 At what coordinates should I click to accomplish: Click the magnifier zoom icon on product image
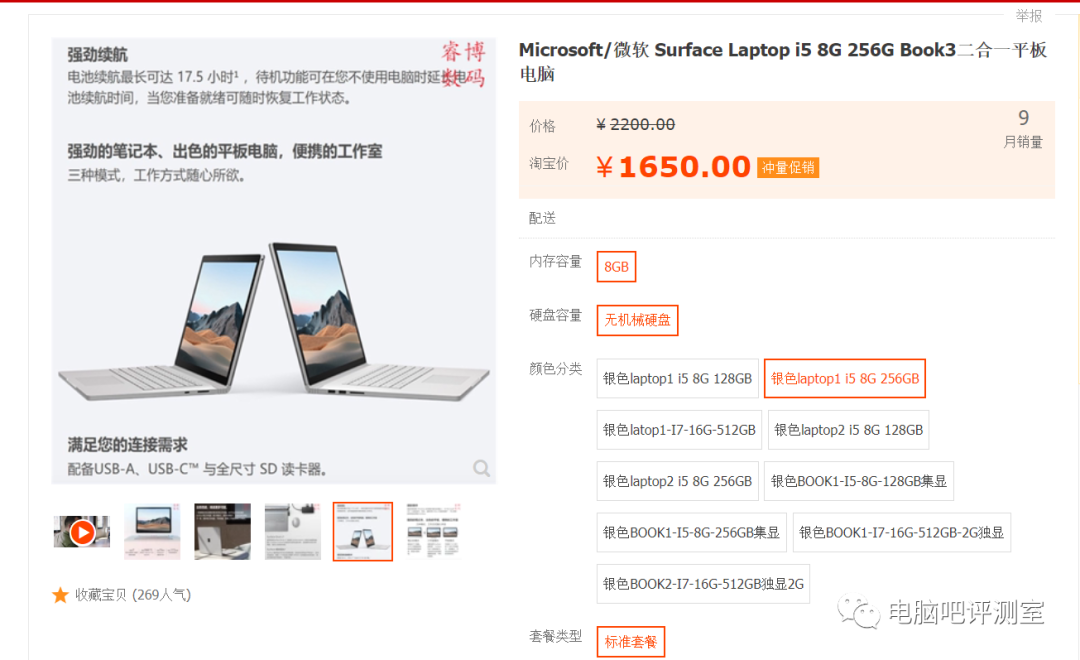(481, 468)
